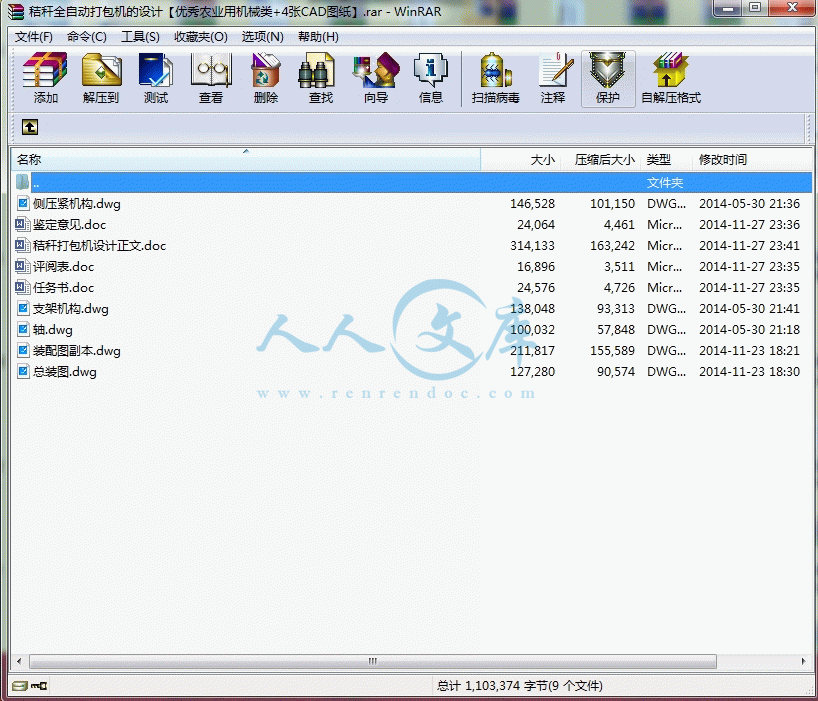Open the 工具(S) menu
Image resolution: width=818 pixels, height=701 pixels.
coord(140,37)
